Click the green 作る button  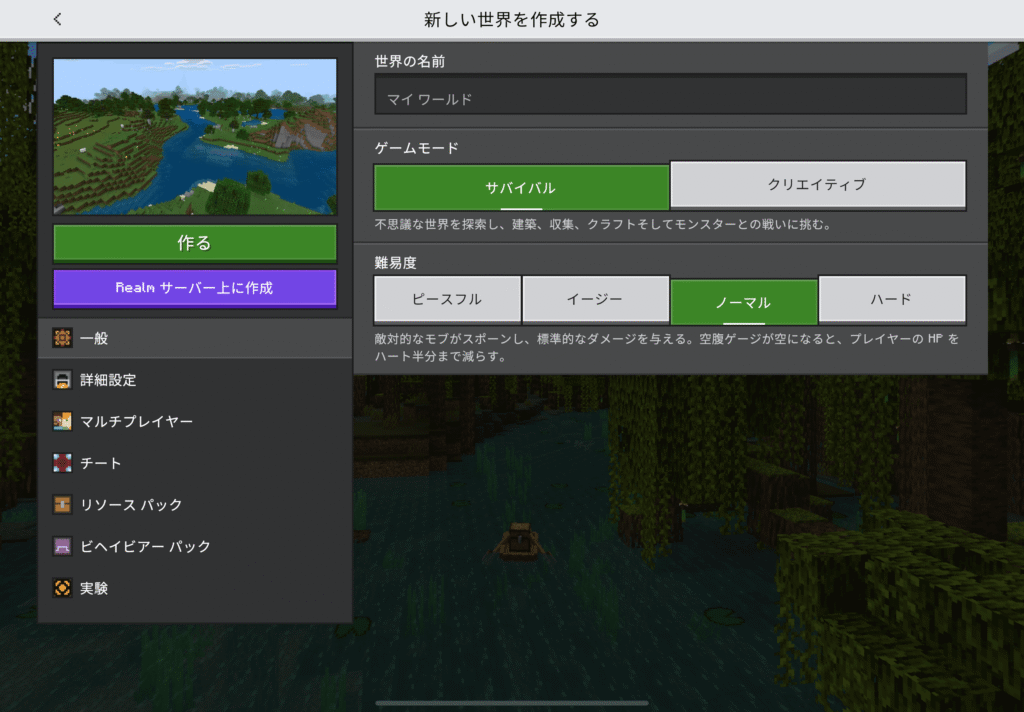tap(195, 244)
